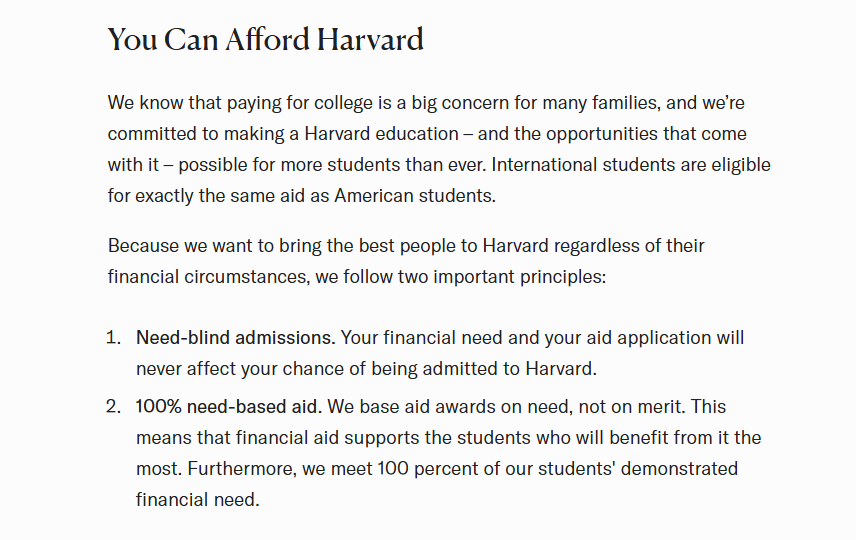Click the bold "100% need-based aid." text
Screen dimensions: 856x540
(229, 407)
